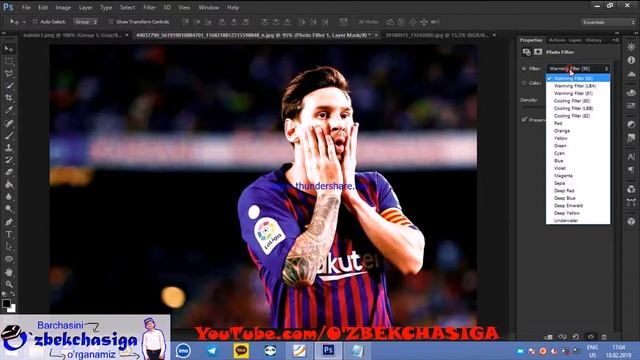Screen dimensions: 640x360
Task: Toggle the Preserve Luminosity checkbox
Action: (x=524, y=120)
